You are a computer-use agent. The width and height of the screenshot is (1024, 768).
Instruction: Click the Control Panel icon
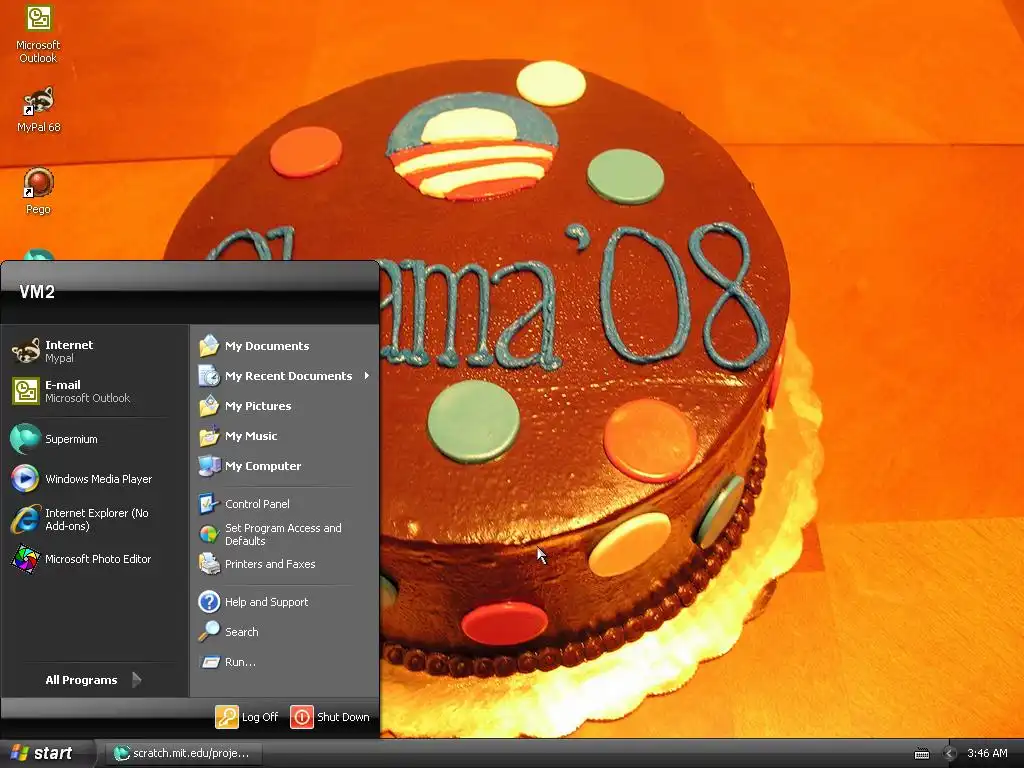[209, 504]
